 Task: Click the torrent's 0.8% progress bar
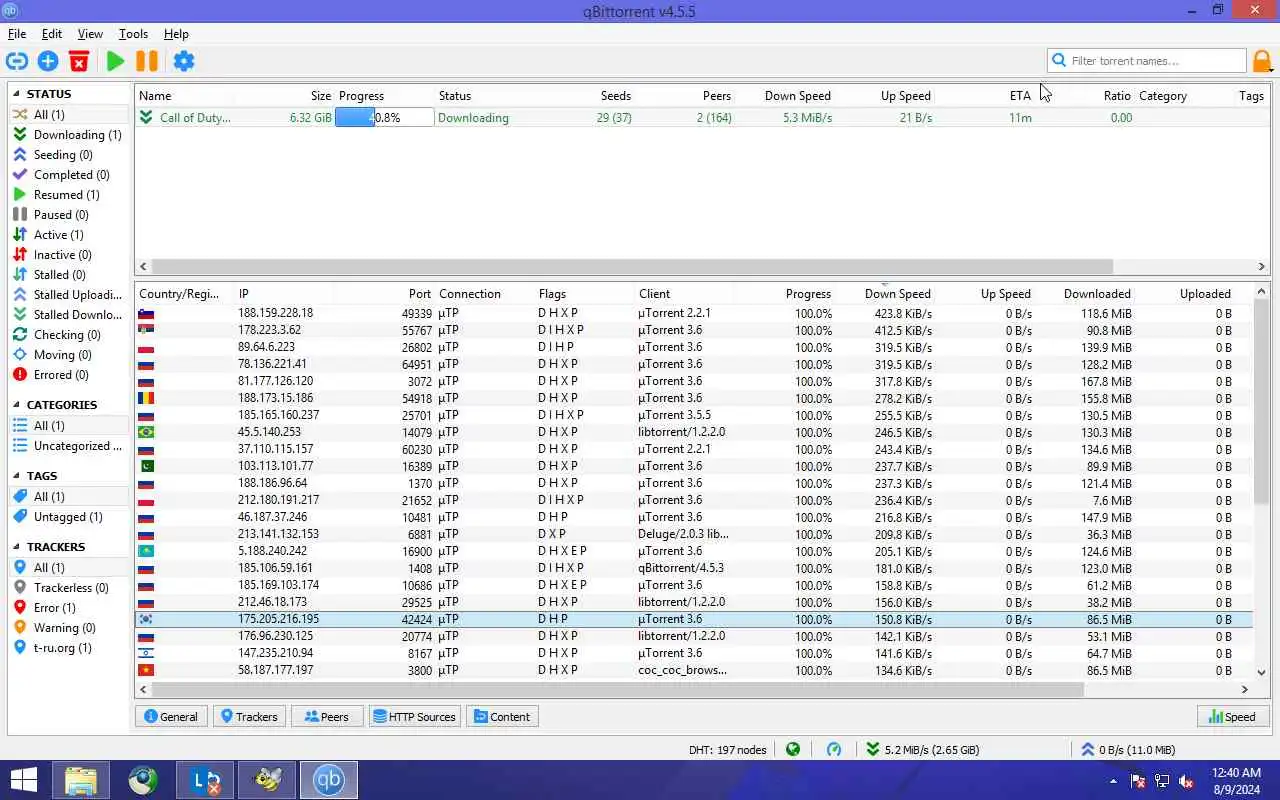point(384,117)
